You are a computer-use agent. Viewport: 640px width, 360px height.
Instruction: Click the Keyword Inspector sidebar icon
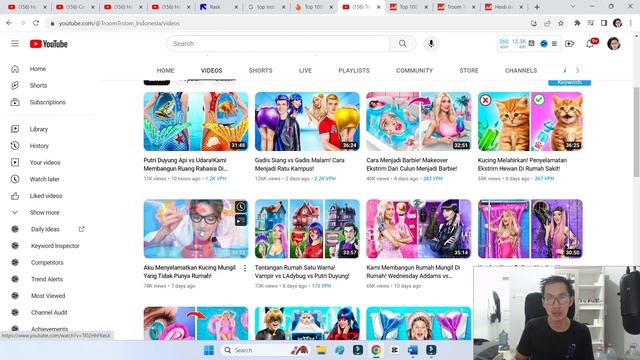pyautogui.click(x=15, y=246)
